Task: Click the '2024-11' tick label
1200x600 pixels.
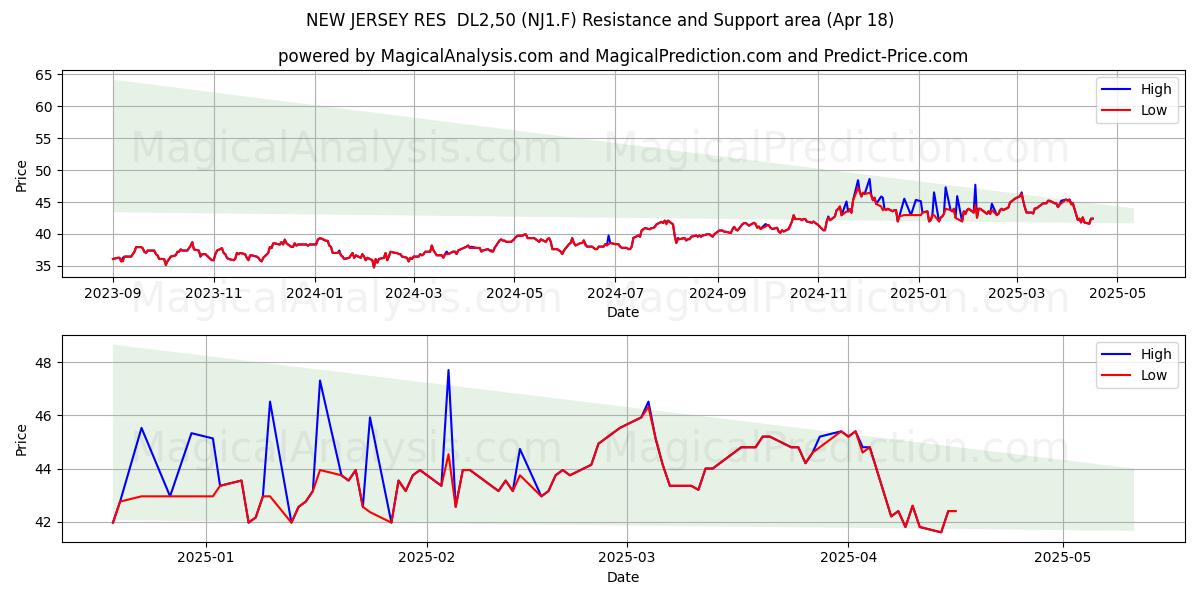Action: [x=819, y=293]
